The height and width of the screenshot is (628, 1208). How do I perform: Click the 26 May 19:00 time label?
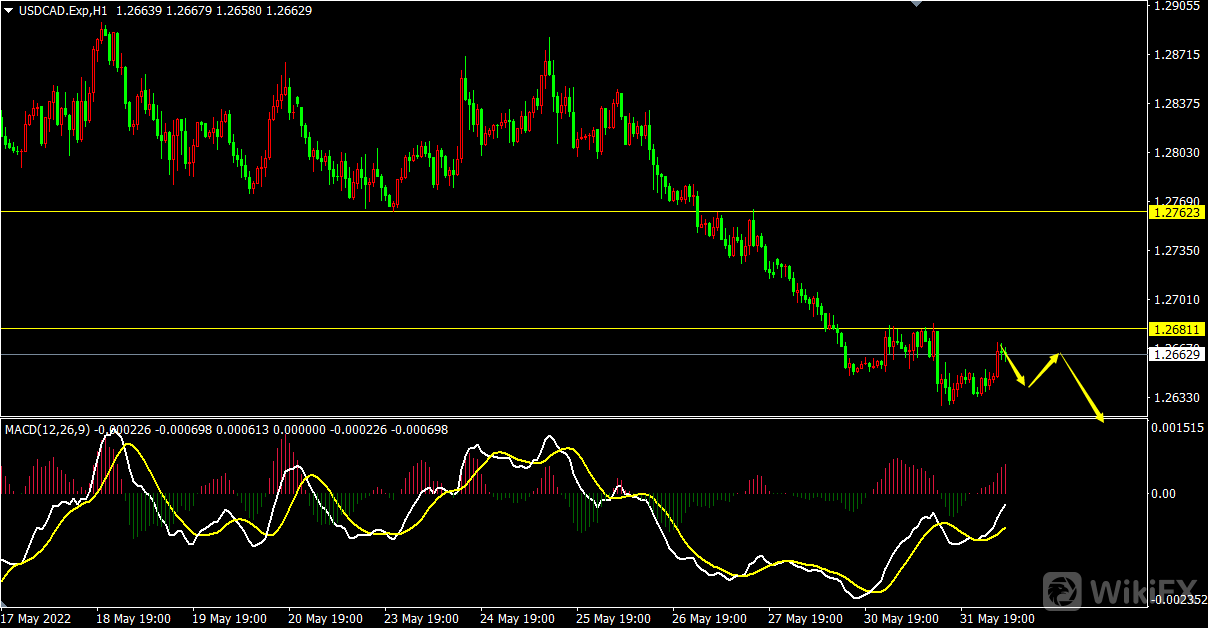(x=710, y=619)
